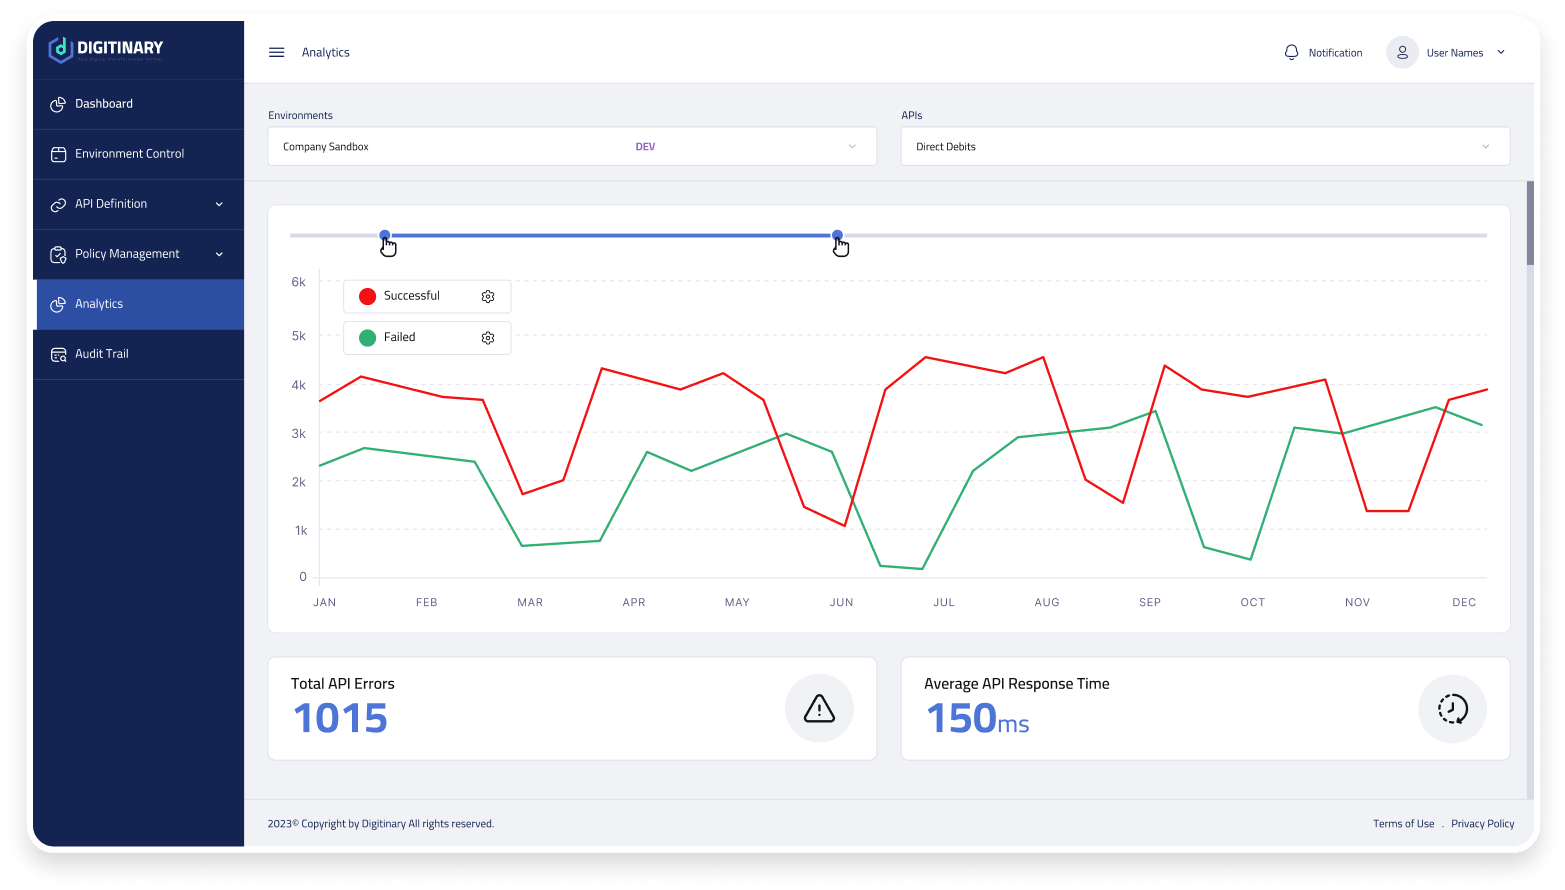
Task: Open notifications via the bell icon
Action: tap(1291, 53)
